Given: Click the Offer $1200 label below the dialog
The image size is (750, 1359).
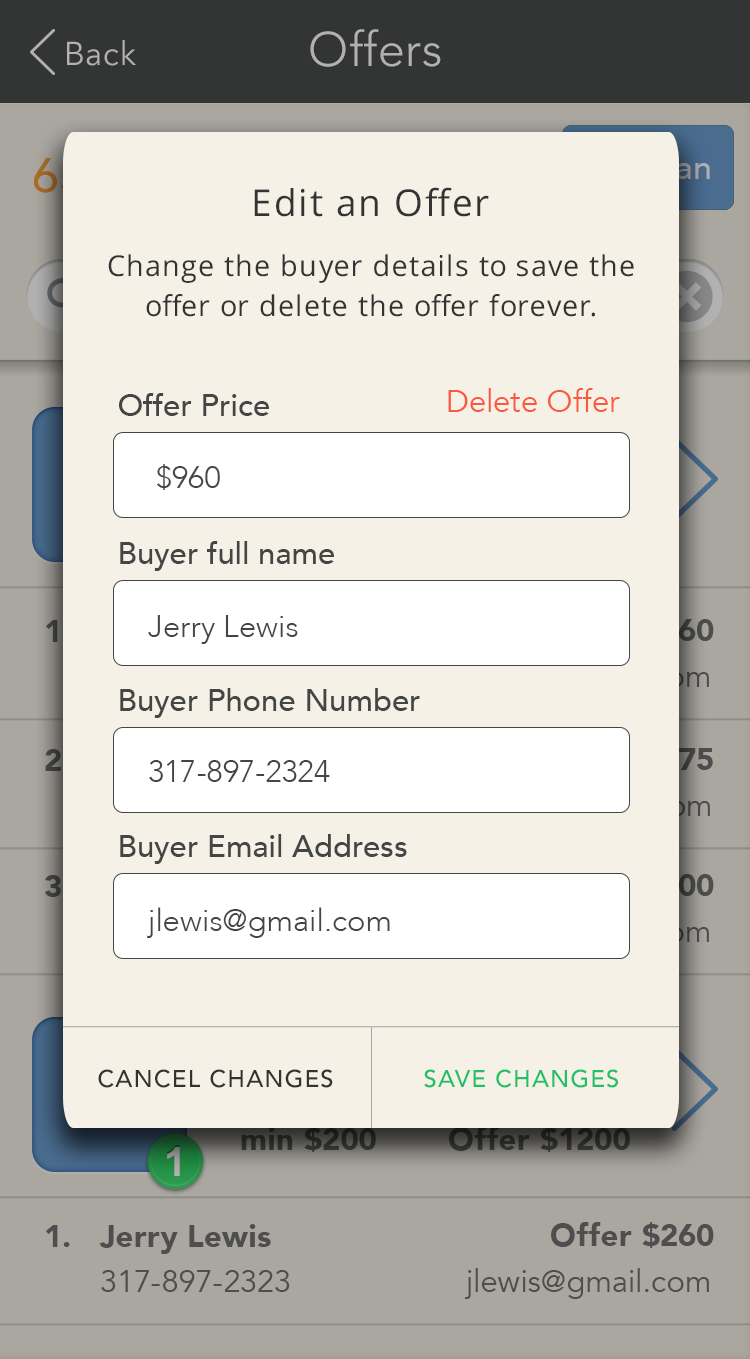Looking at the screenshot, I should pyautogui.click(x=540, y=1141).
